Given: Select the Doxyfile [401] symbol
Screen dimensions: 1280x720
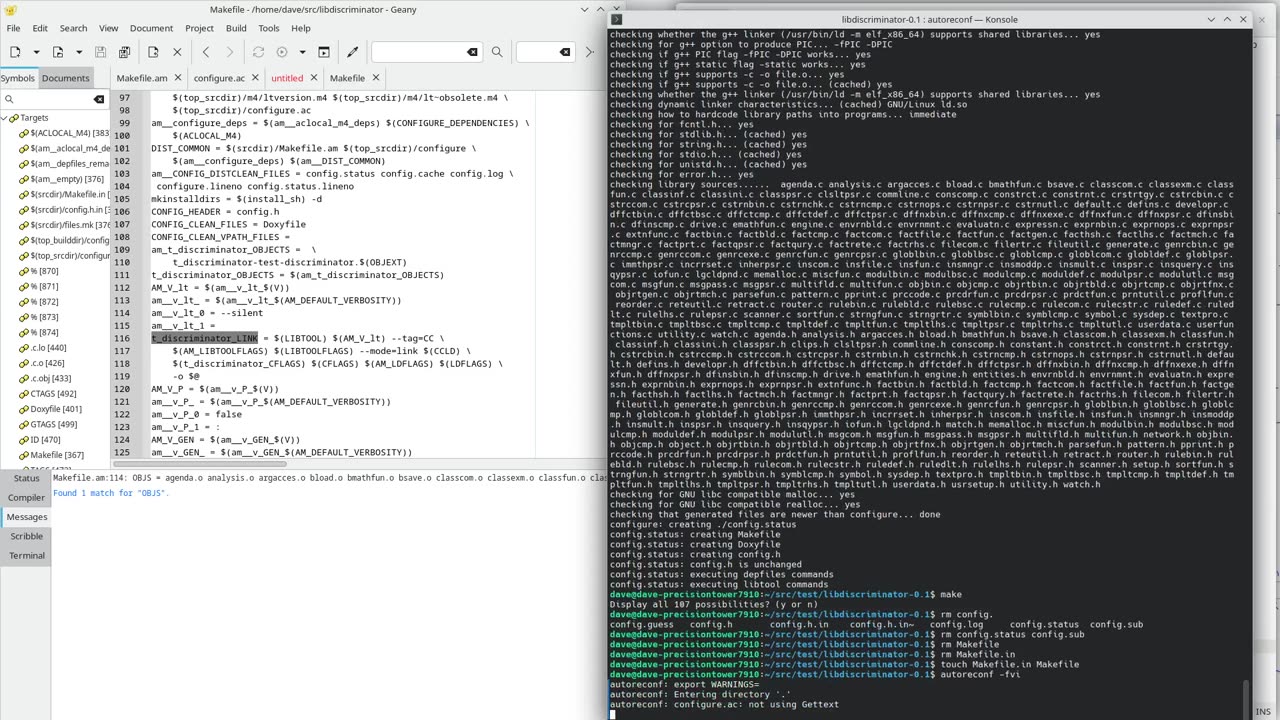Looking at the screenshot, I should pyautogui.click(x=57, y=409).
